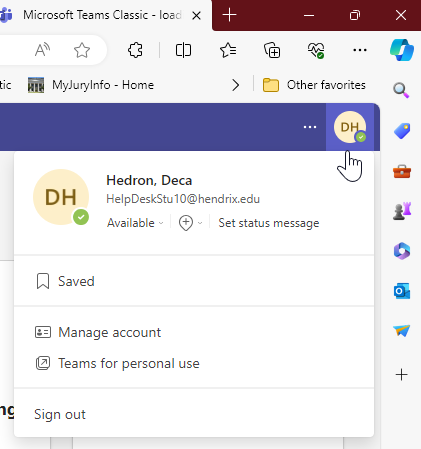
Task: Show more favorites bar items chevron
Action: (236, 85)
